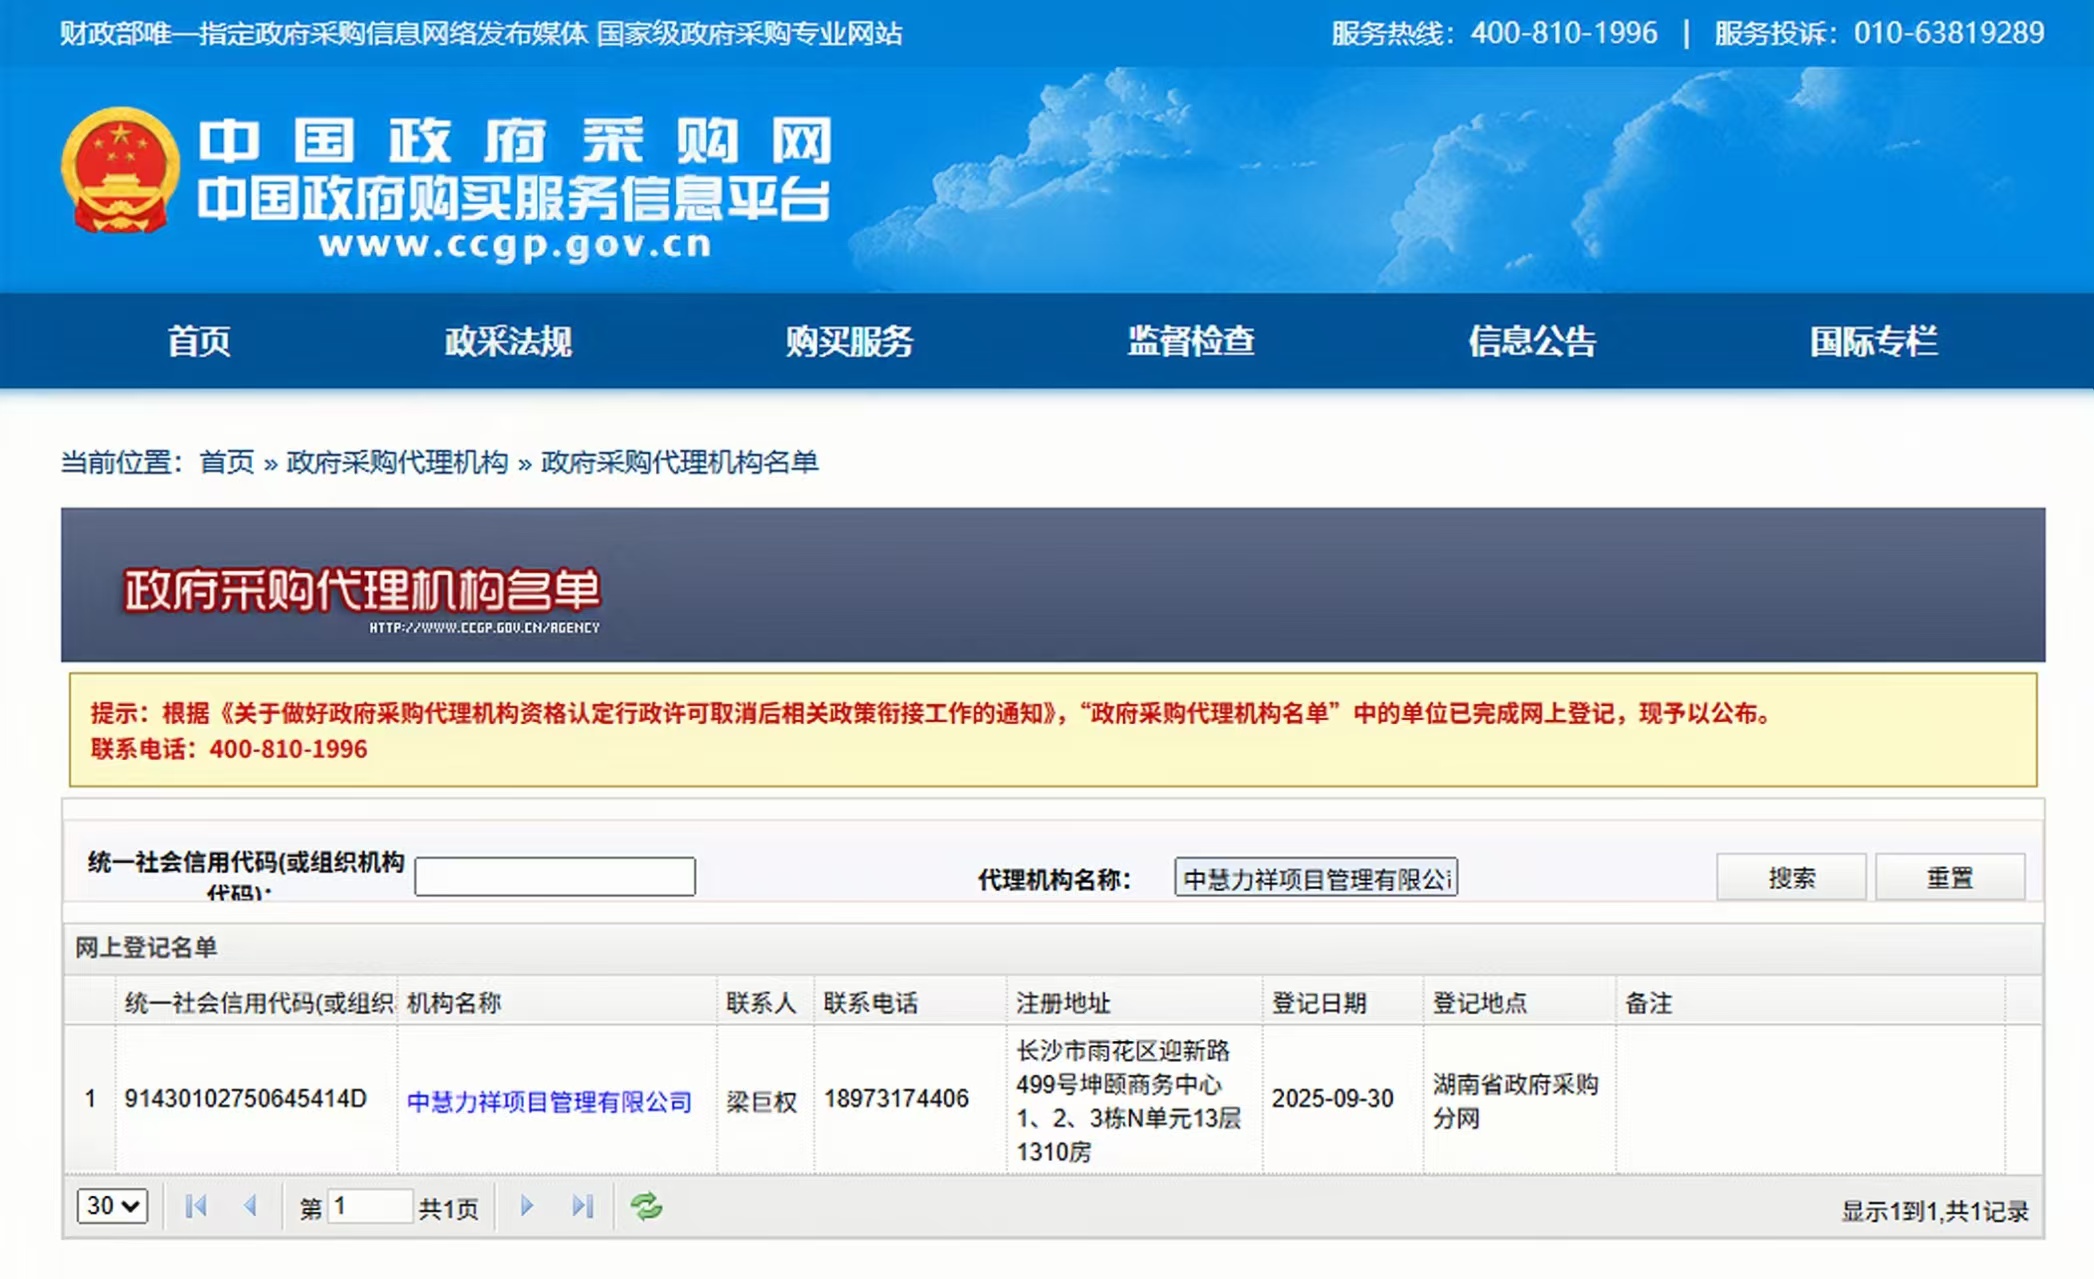
Task: Open the 监督检查 navigation menu
Action: (1191, 341)
